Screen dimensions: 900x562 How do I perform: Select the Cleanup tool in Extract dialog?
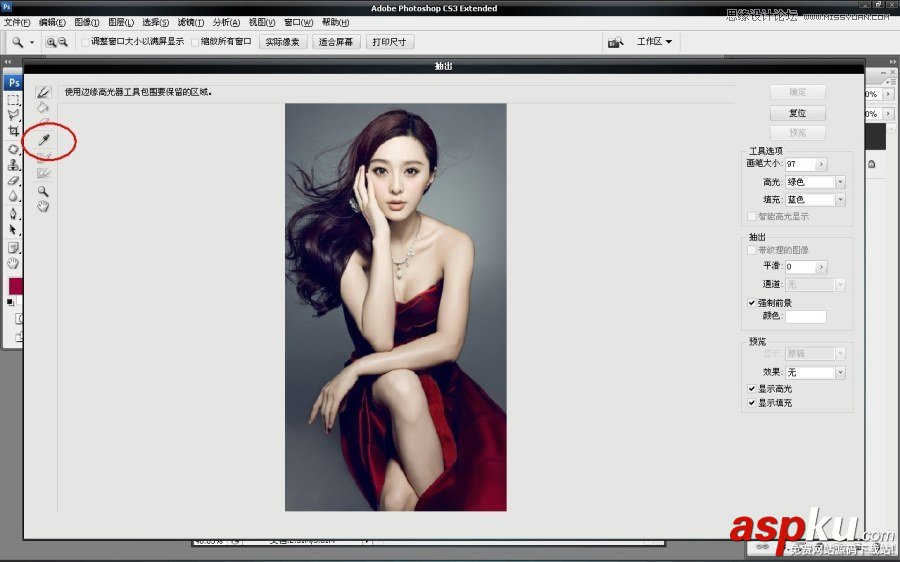pos(44,157)
